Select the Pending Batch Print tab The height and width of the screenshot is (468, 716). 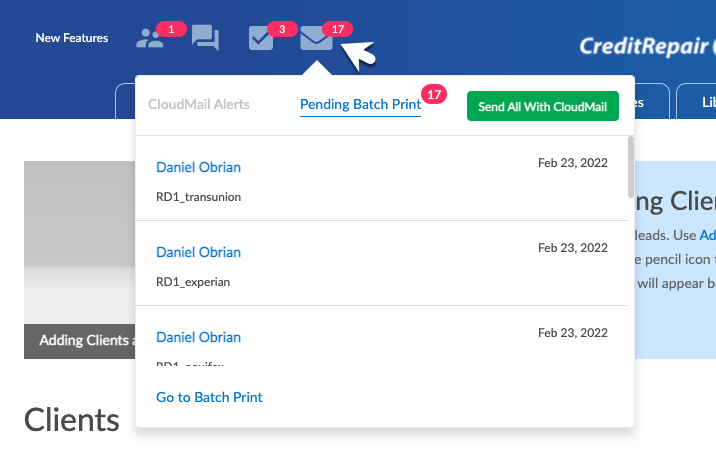point(360,104)
